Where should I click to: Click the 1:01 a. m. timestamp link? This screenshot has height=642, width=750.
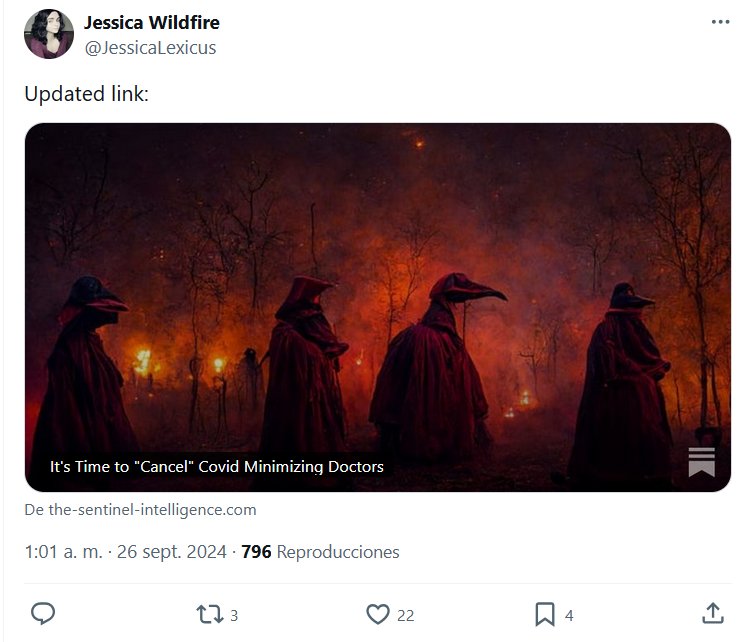pyautogui.click(x=62, y=552)
